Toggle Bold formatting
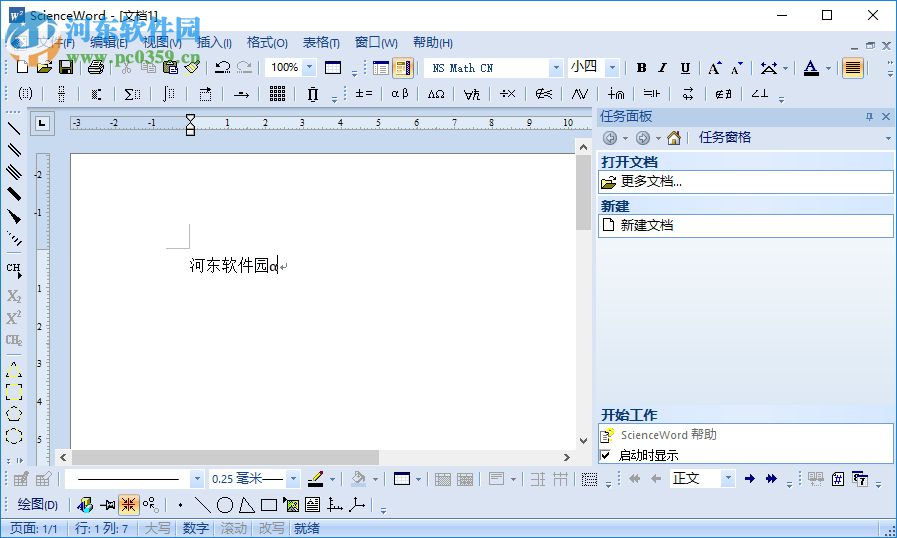This screenshot has height=538, width=897. (x=641, y=68)
